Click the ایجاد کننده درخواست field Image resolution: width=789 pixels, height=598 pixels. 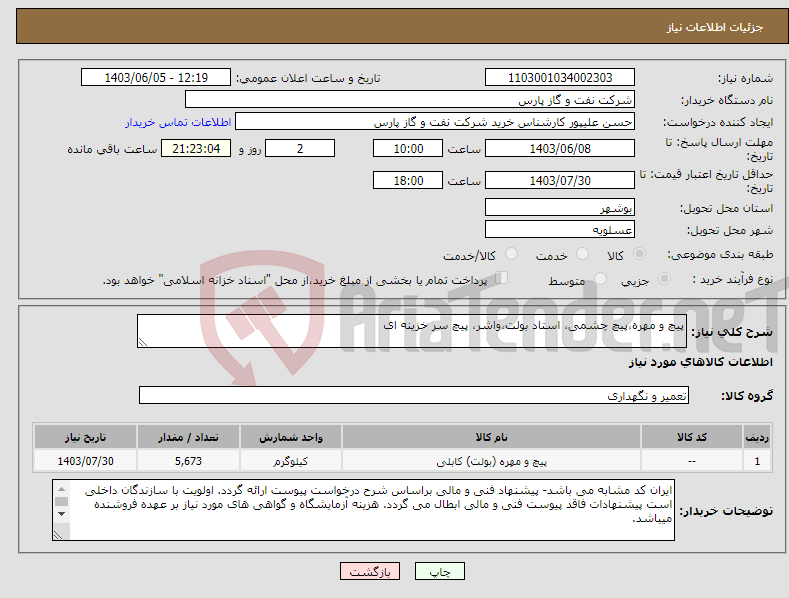tap(435, 122)
